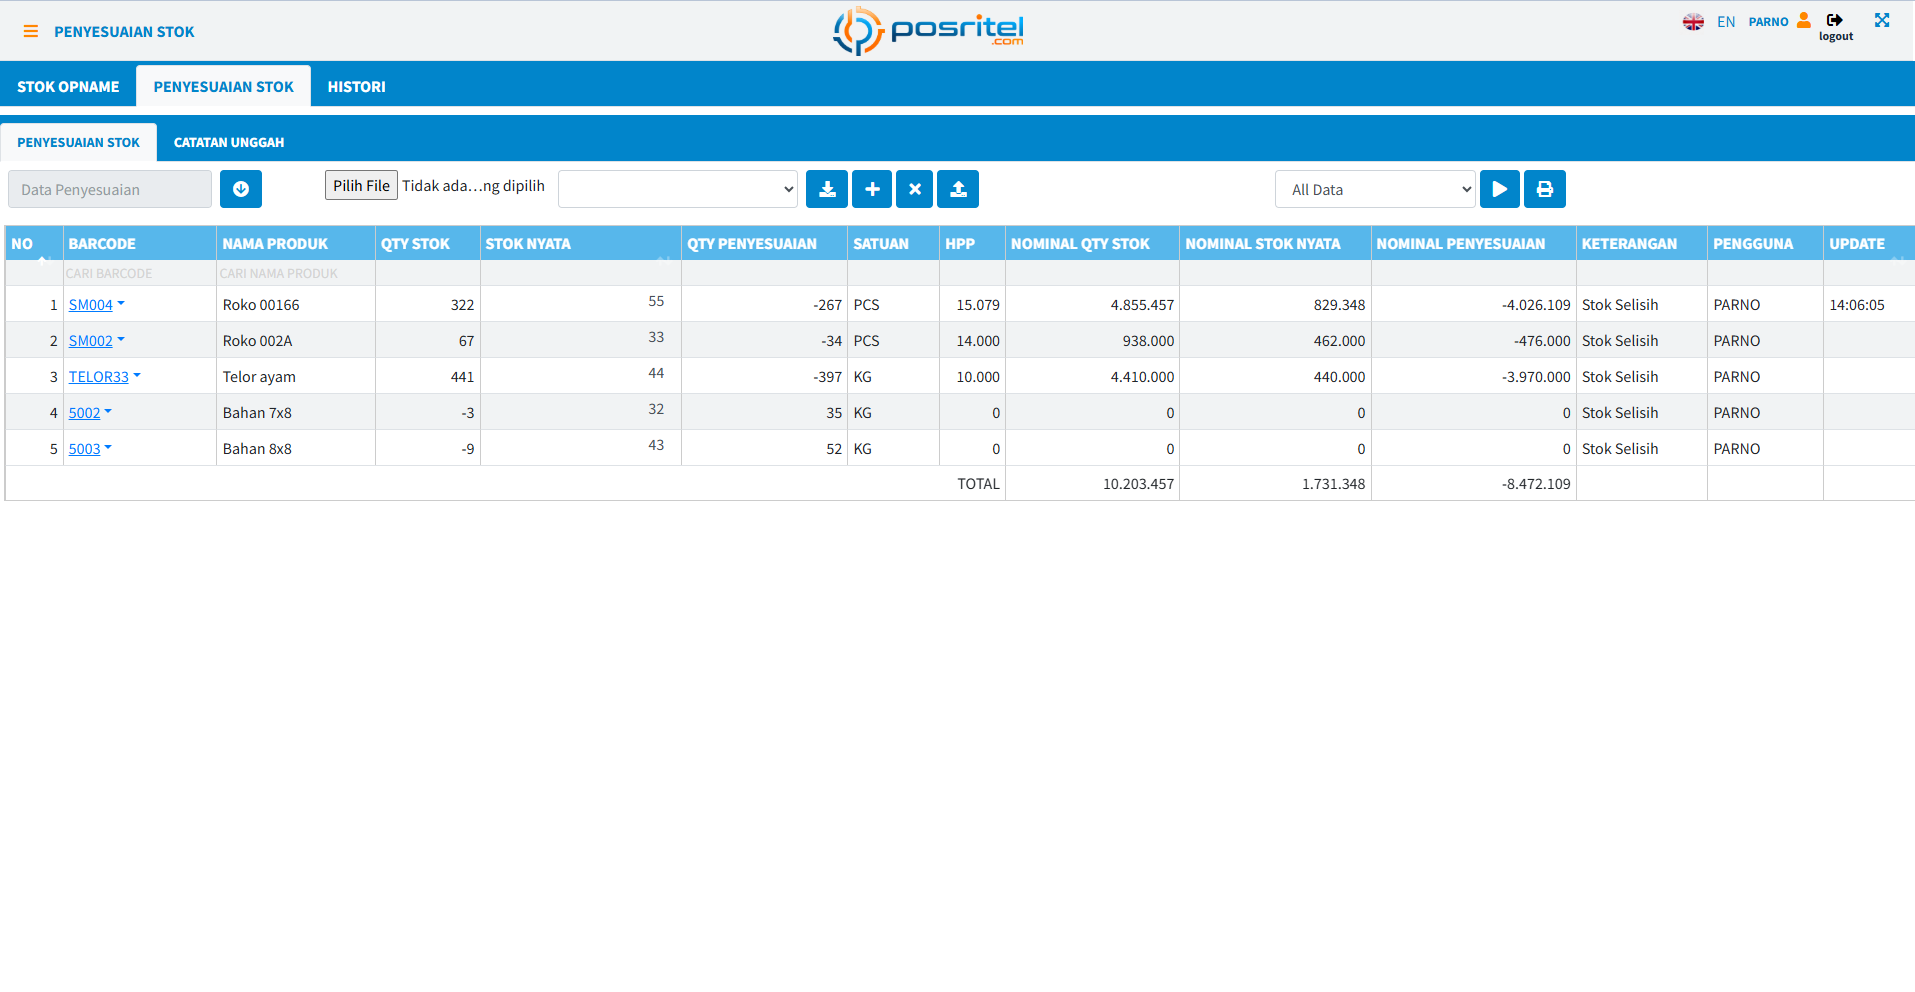Click the circular down-arrow button beside Data Penyesuaian
The width and height of the screenshot is (1915, 992).
pyautogui.click(x=241, y=189)
